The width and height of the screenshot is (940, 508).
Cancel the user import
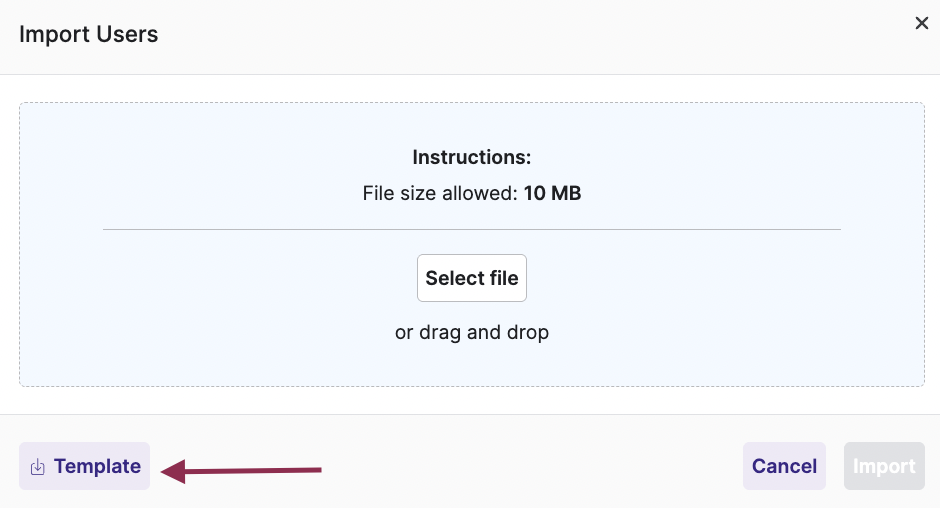[x=784, y=466]
